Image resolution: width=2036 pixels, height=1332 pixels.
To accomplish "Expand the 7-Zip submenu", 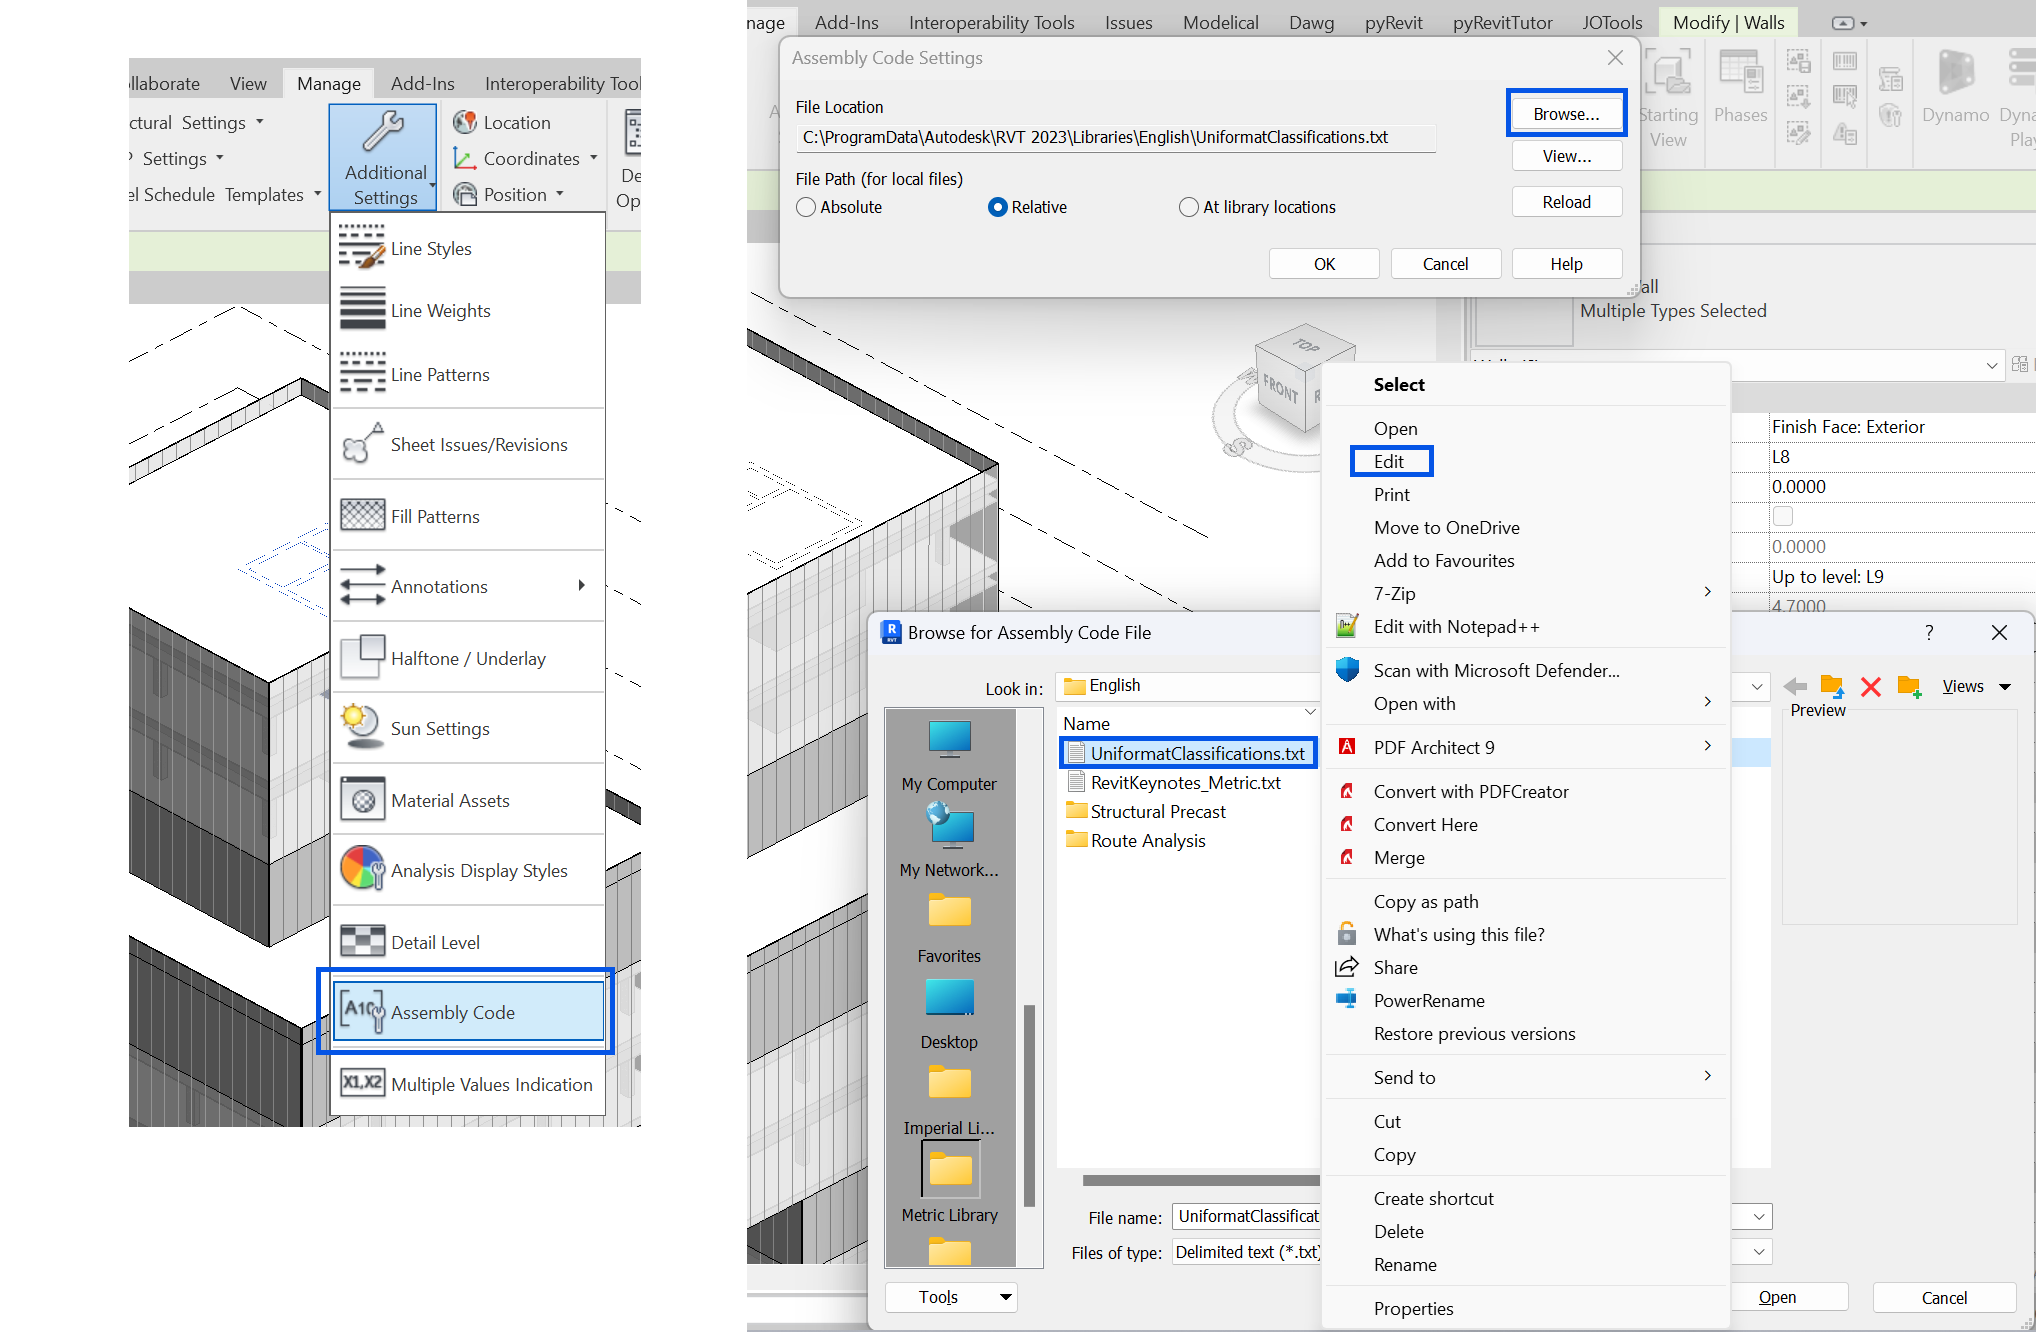I will click(x=1708, y=592).
